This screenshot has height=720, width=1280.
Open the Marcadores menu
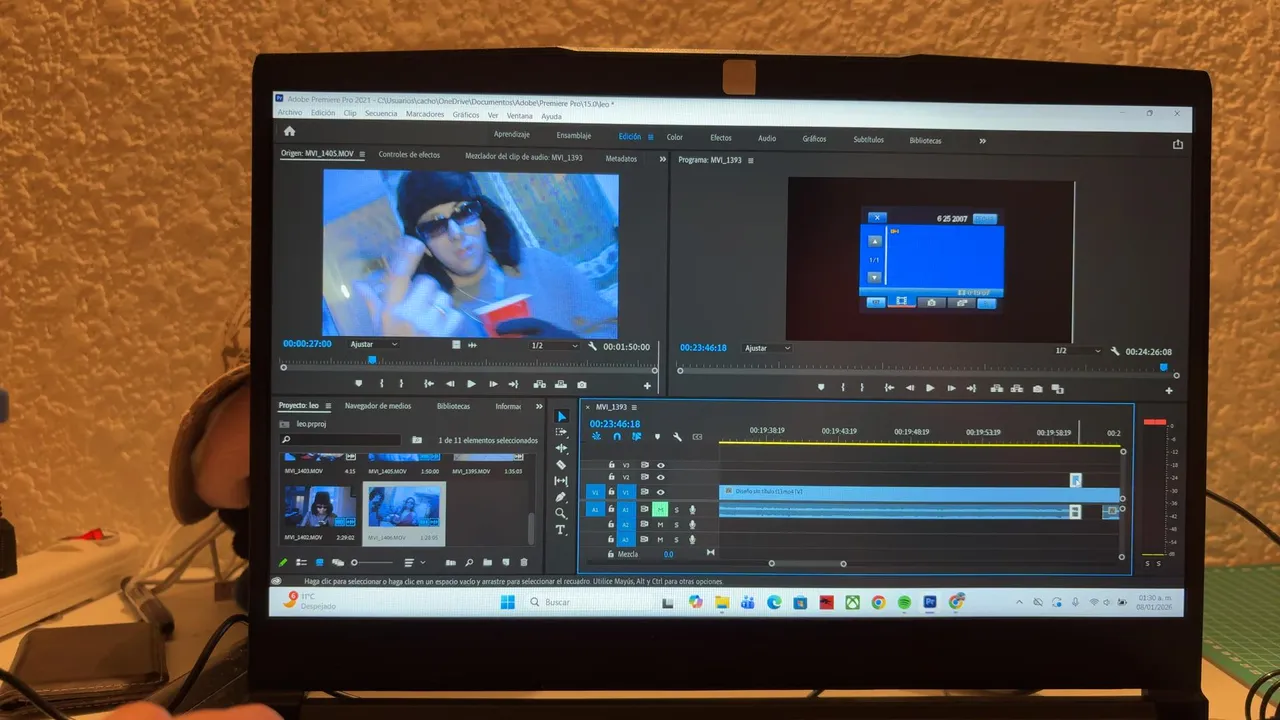coord(425,114)
